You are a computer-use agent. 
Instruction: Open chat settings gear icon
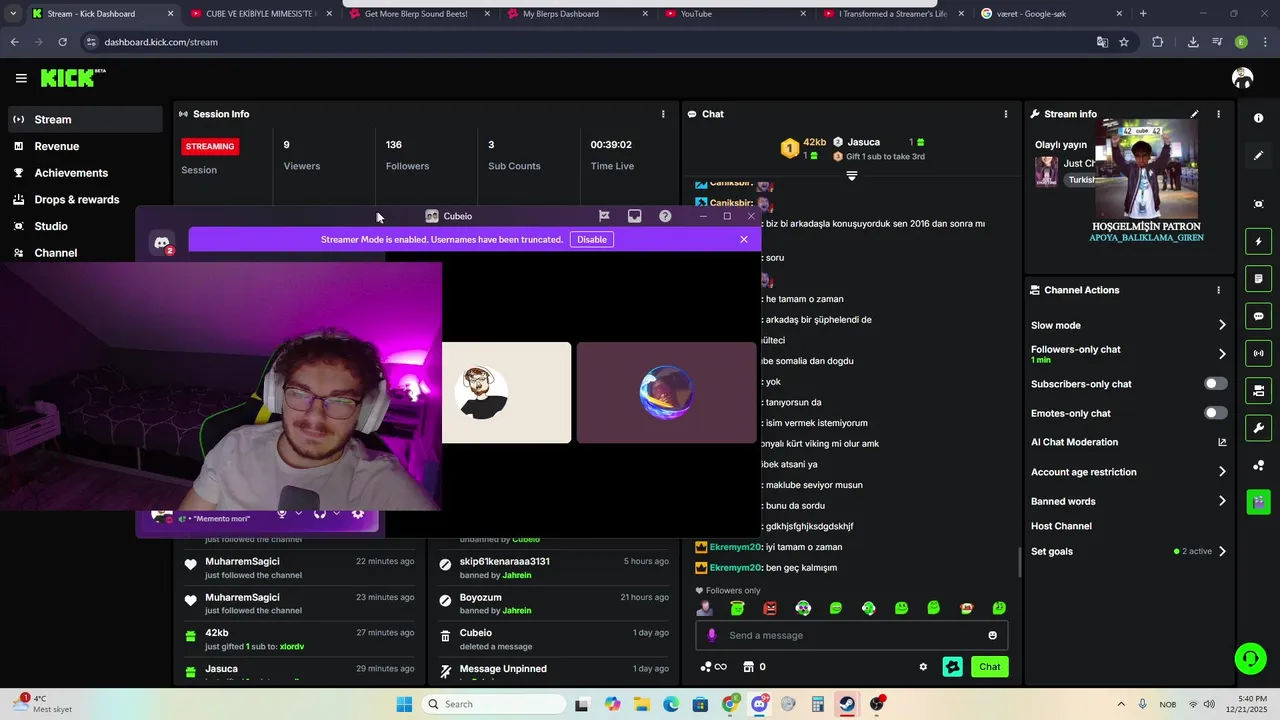tap(923, 667)
